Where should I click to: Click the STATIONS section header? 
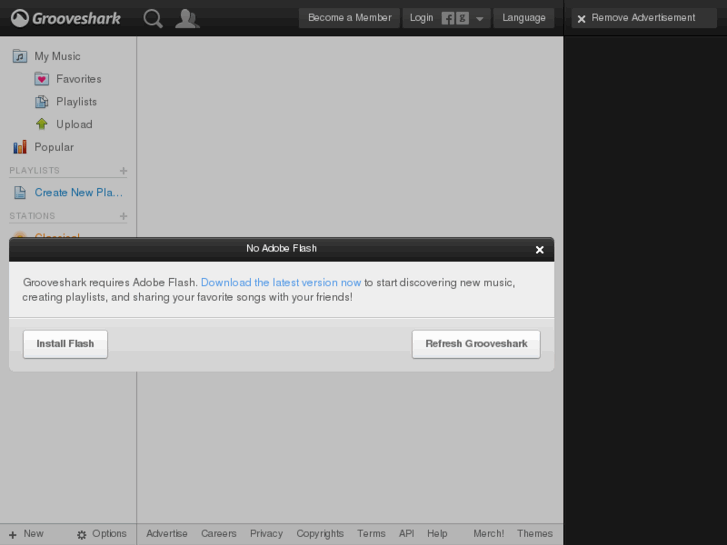coord(32,216)
